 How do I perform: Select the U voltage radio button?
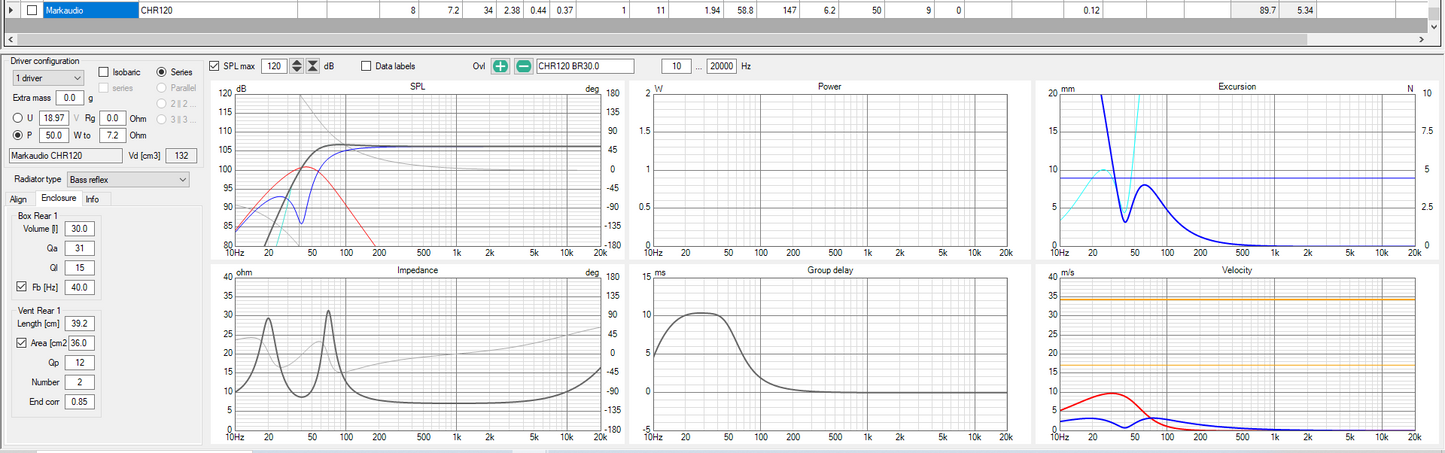(x=17, y=117)
